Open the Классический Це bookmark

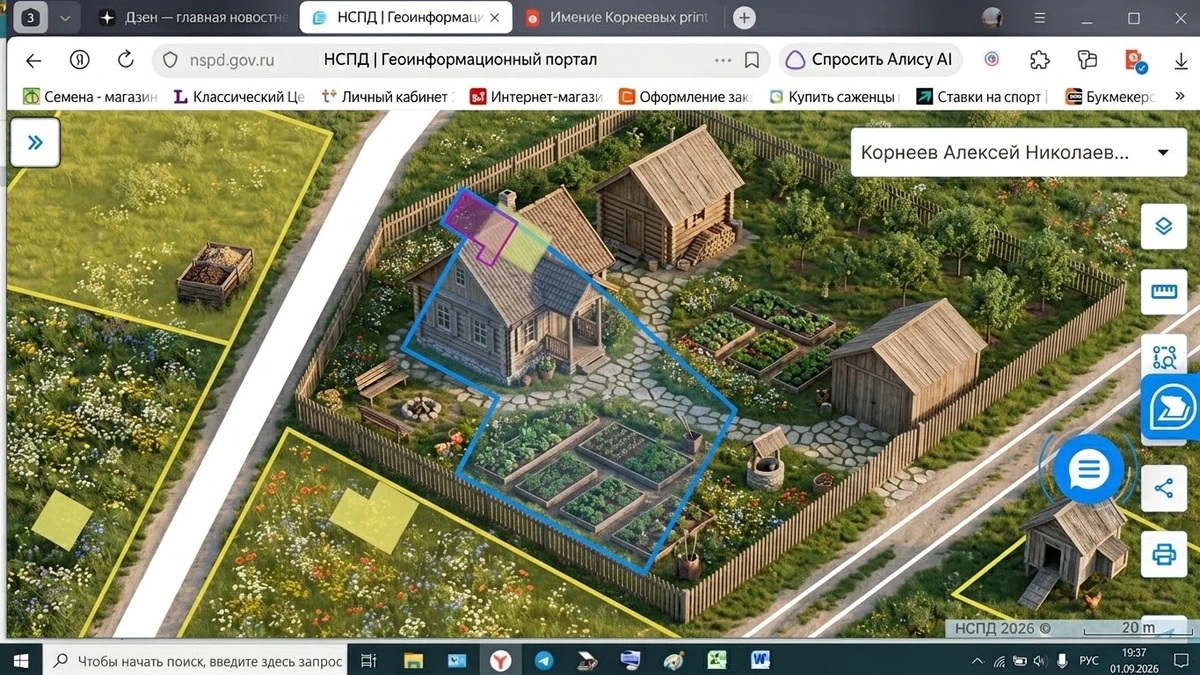pyautogui.click(x=239, y=97)
